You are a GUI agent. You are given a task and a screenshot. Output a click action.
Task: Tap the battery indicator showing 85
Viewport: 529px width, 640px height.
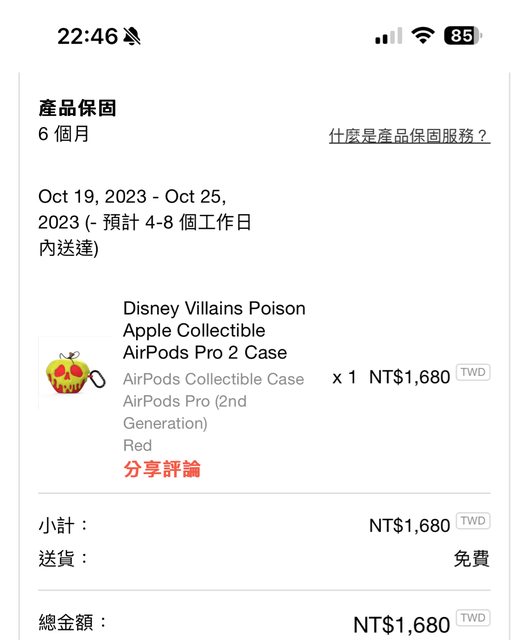pyautogui.click(x=463, y=36)
